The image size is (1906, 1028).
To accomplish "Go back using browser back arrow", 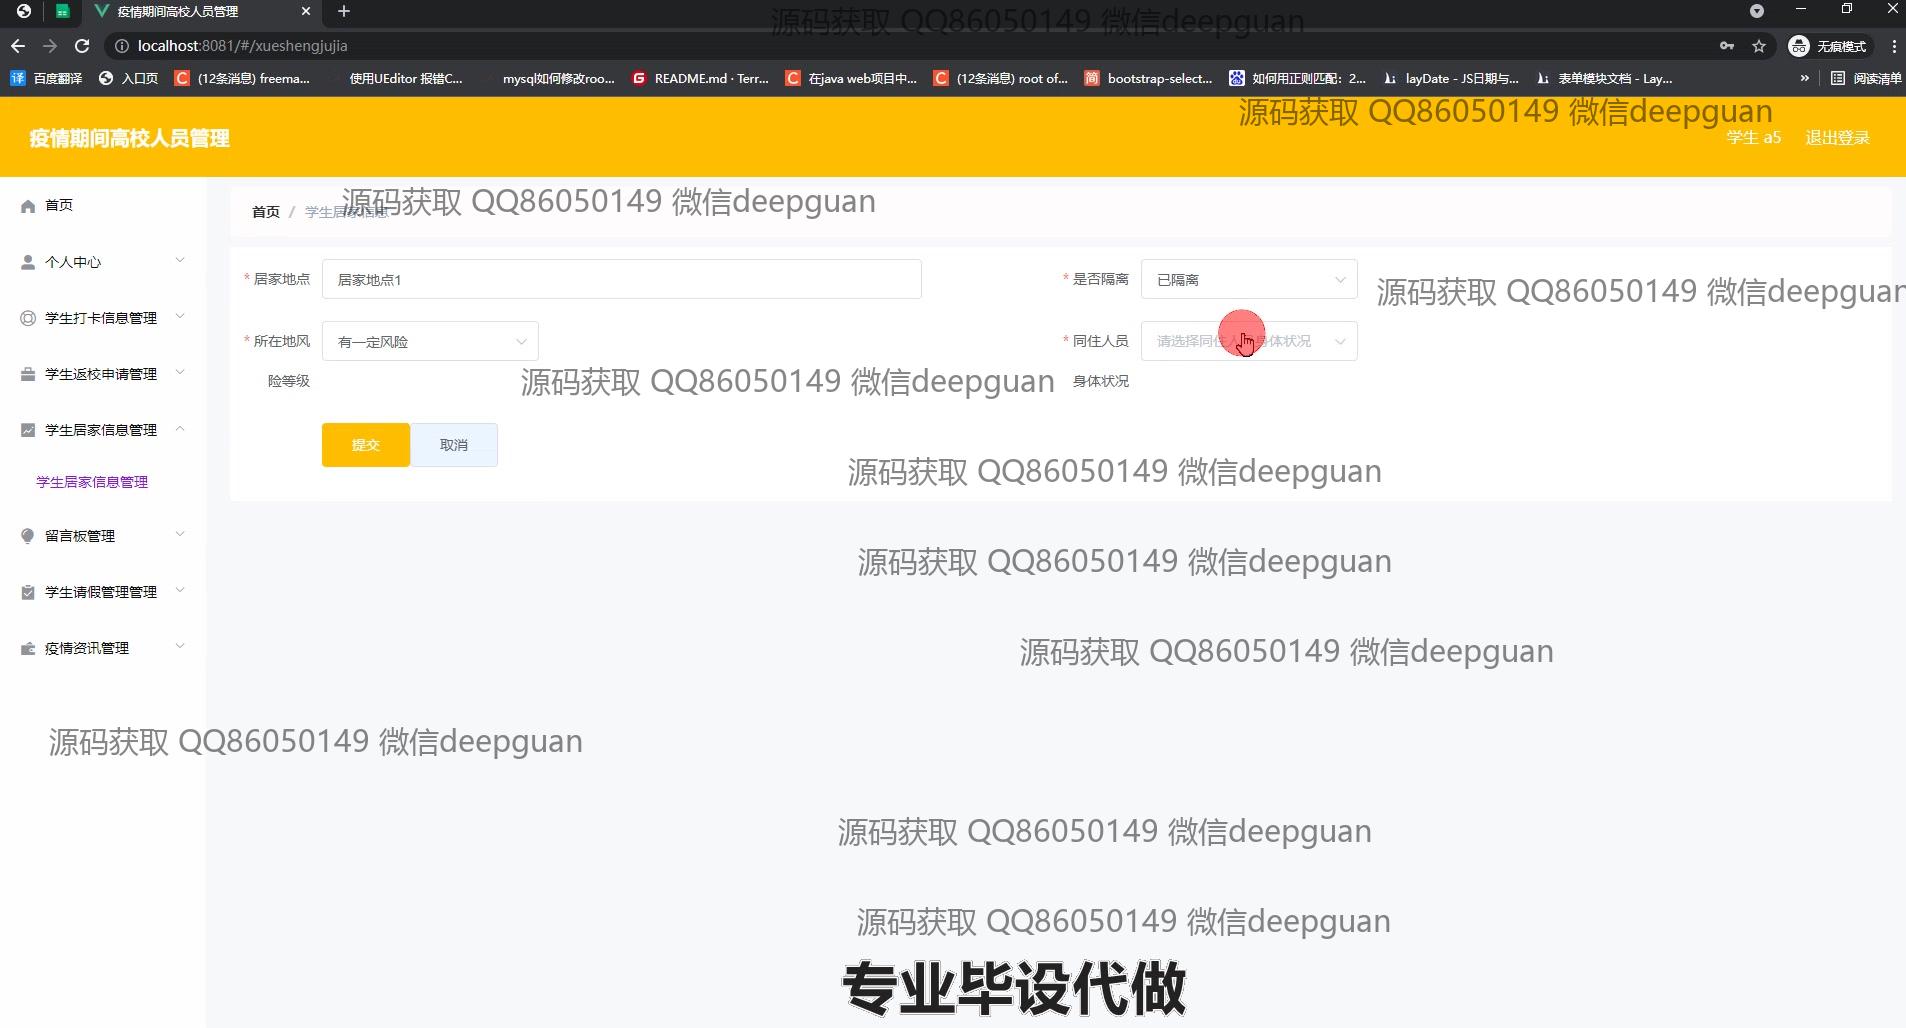I will (17, 46).
